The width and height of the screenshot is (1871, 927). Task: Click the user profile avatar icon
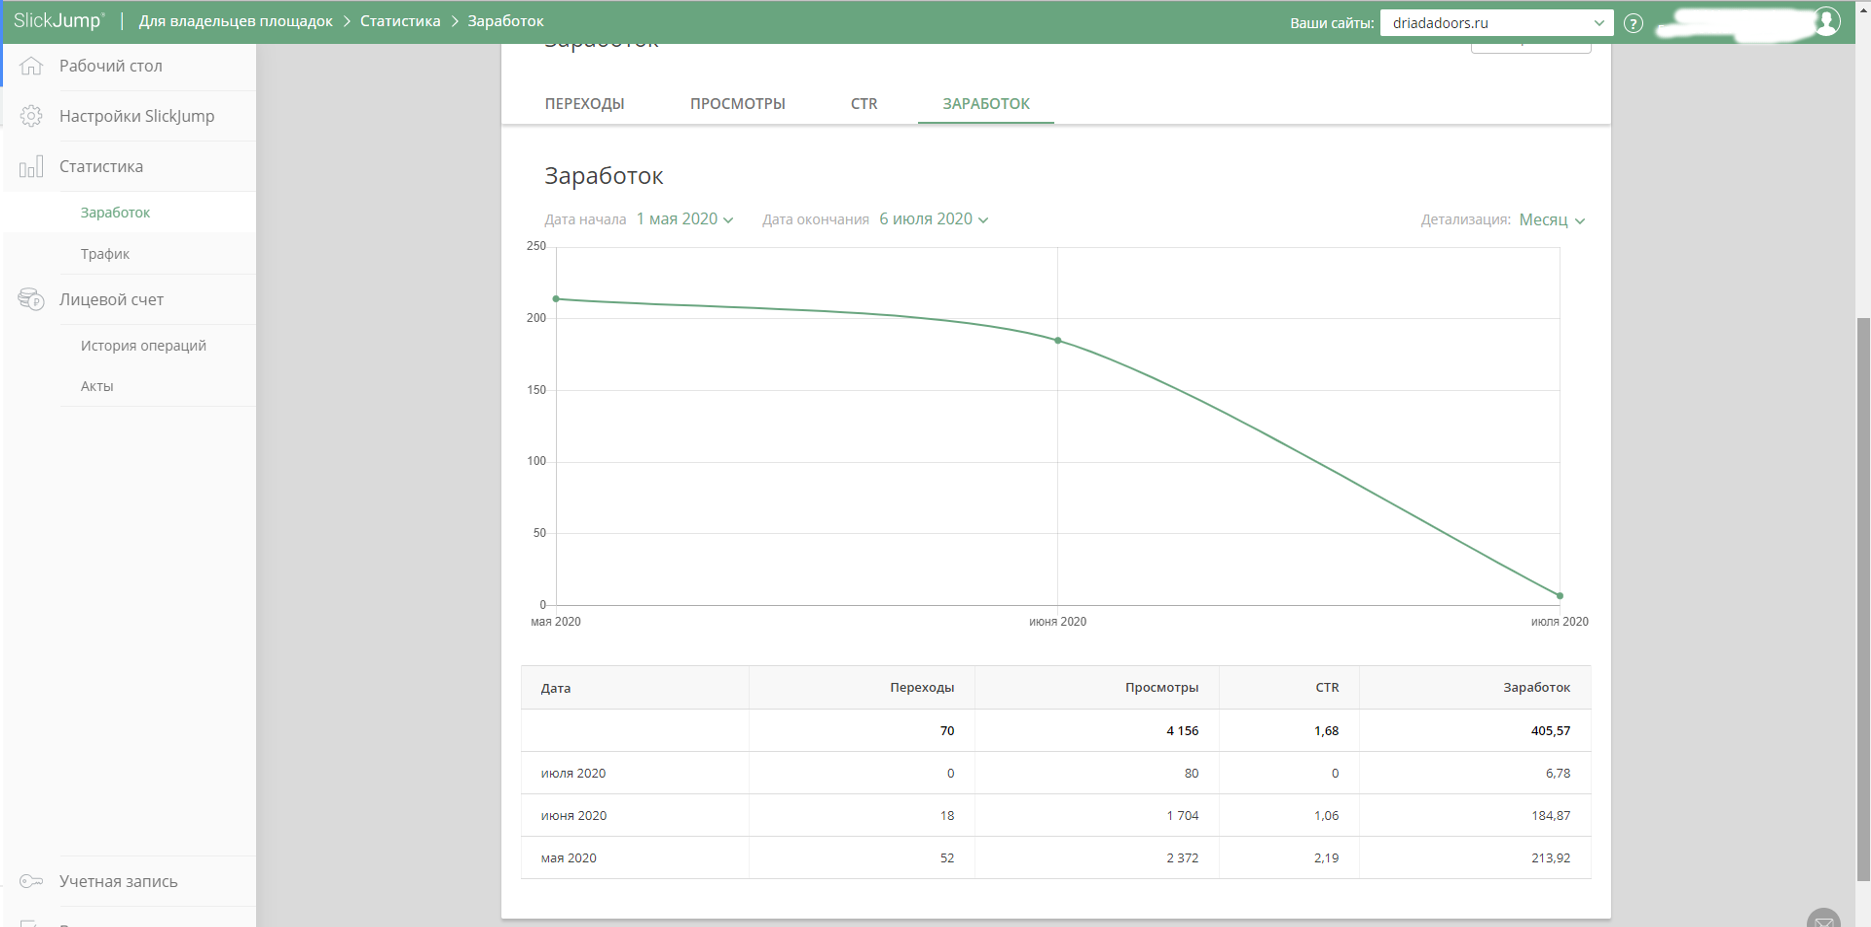tap(1826, 22)
